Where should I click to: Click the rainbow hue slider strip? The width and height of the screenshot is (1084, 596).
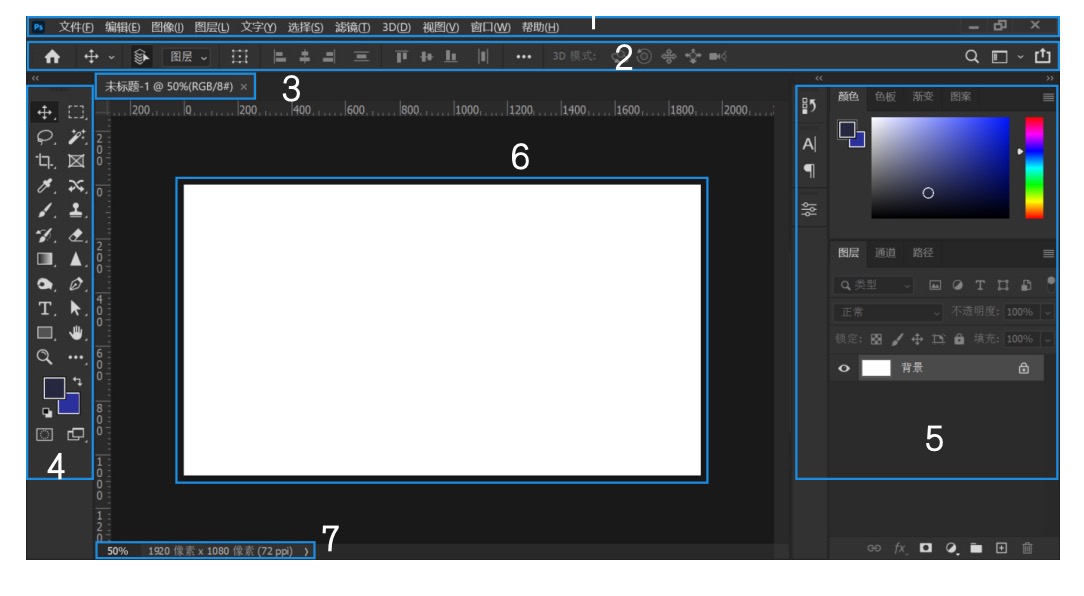(1034, 167)
